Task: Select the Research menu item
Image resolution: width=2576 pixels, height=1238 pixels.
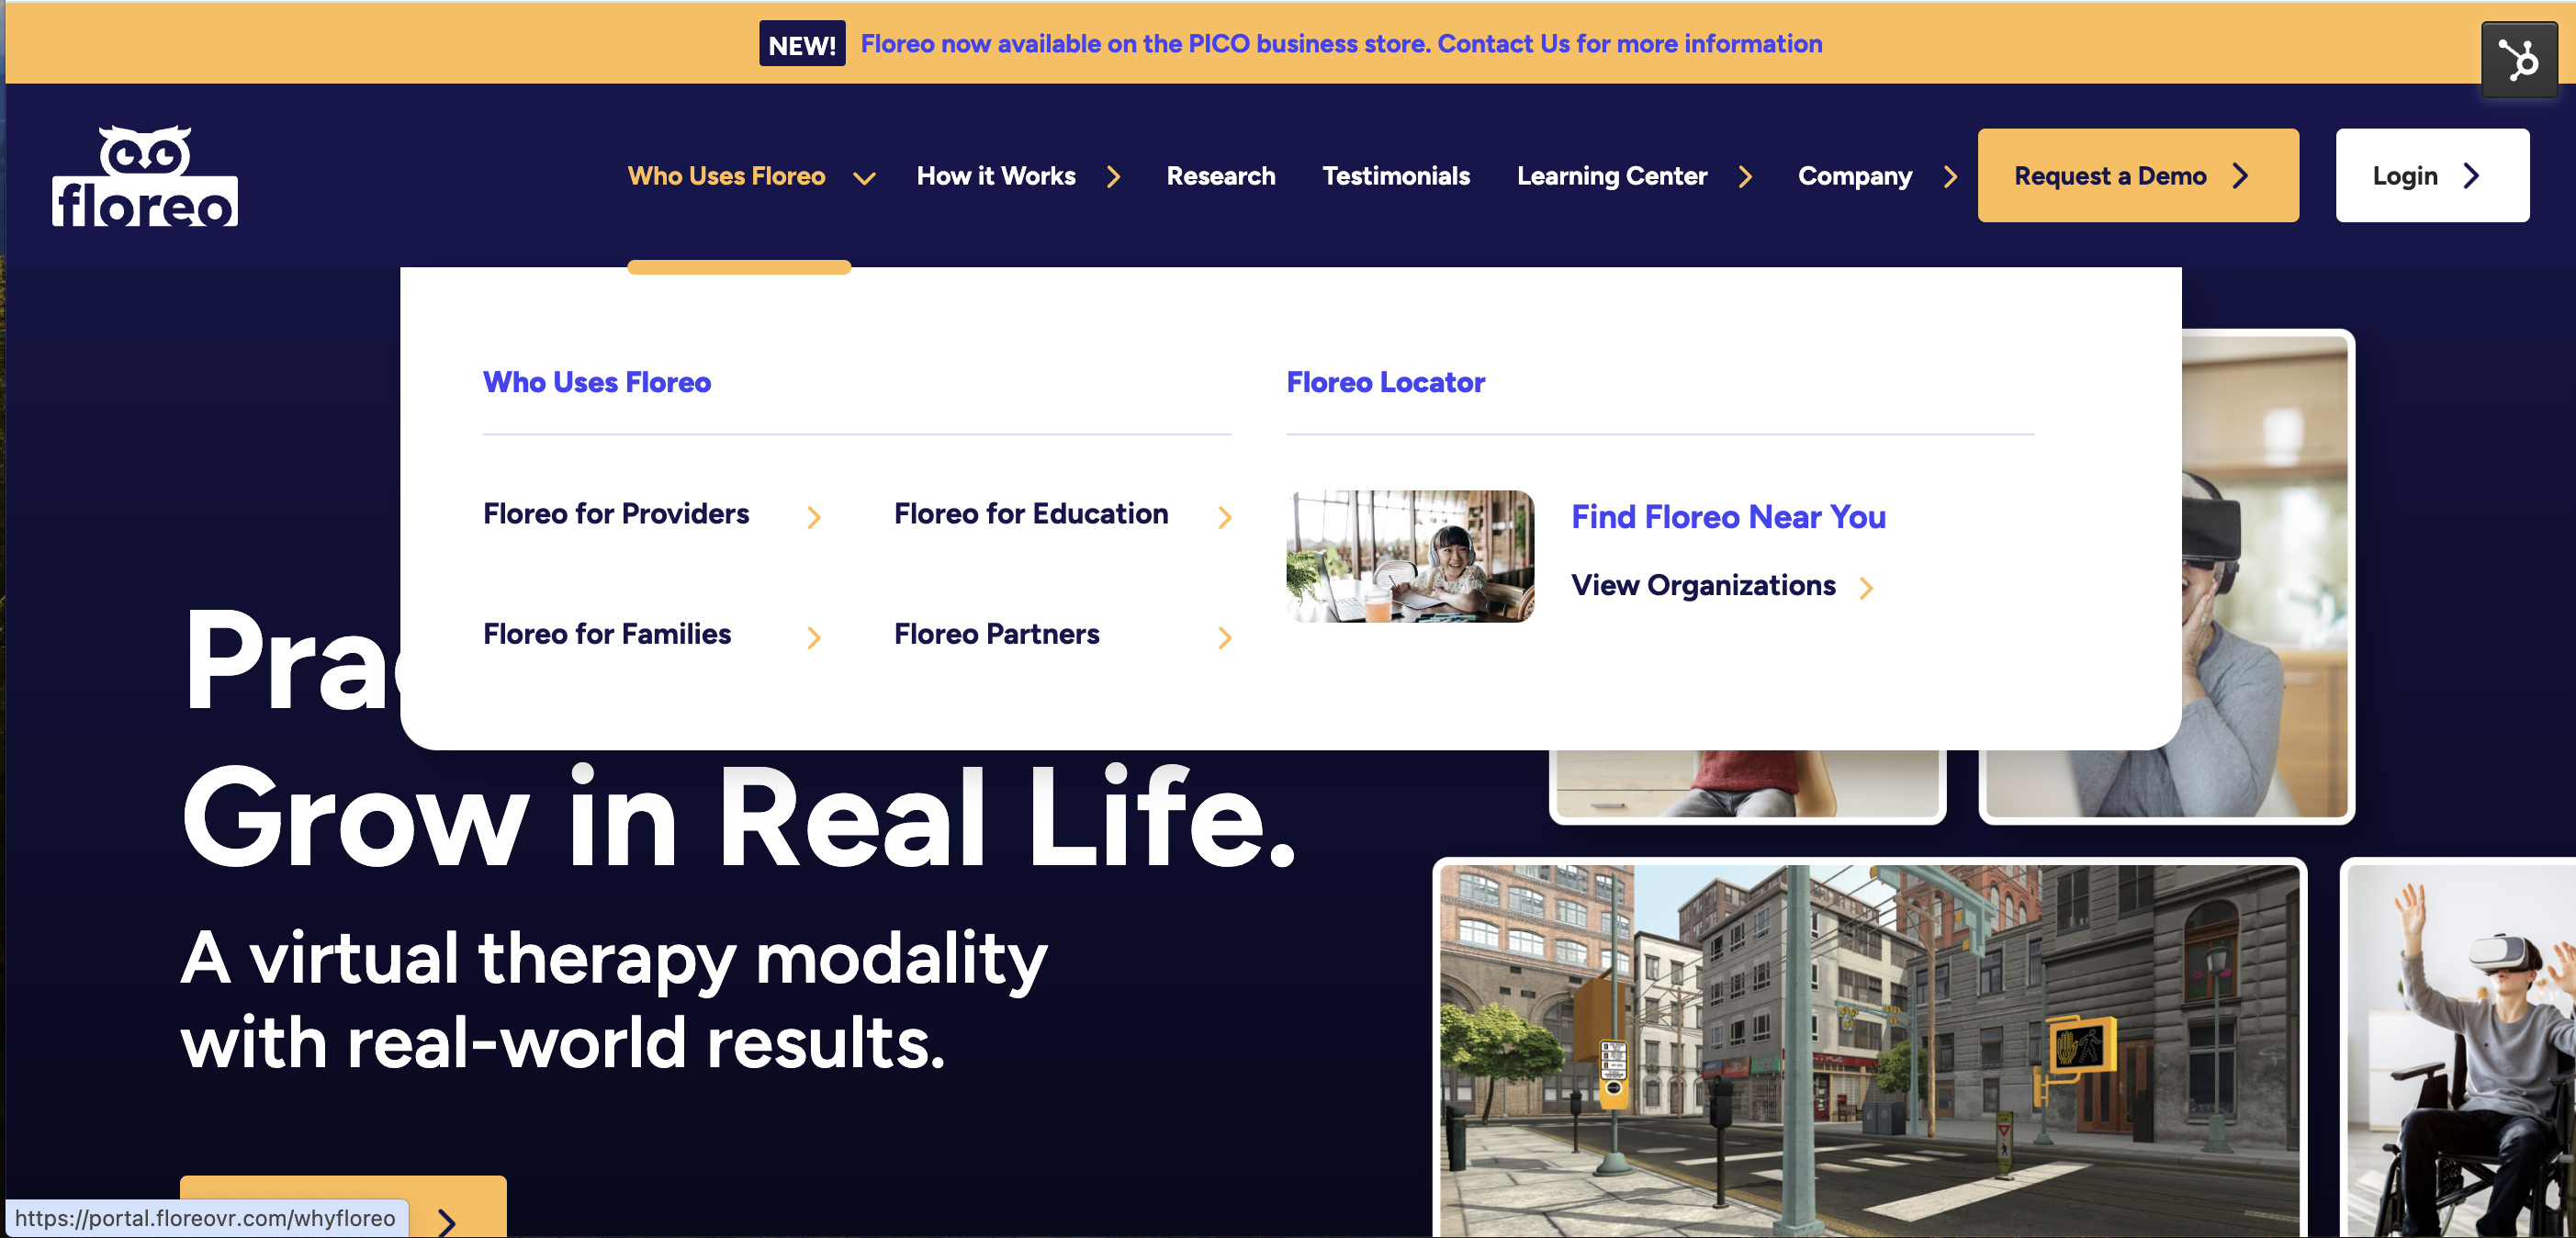Action: pos(1219,175)
